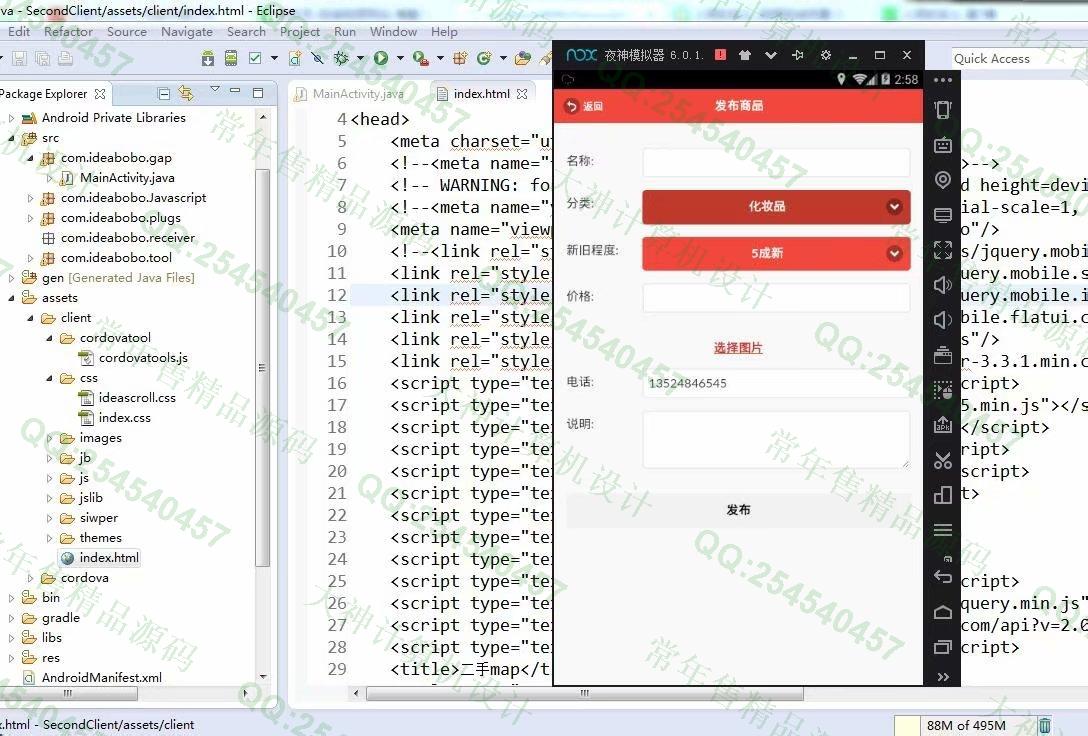Click the garbage collector trash icon

click(1044, 726)
